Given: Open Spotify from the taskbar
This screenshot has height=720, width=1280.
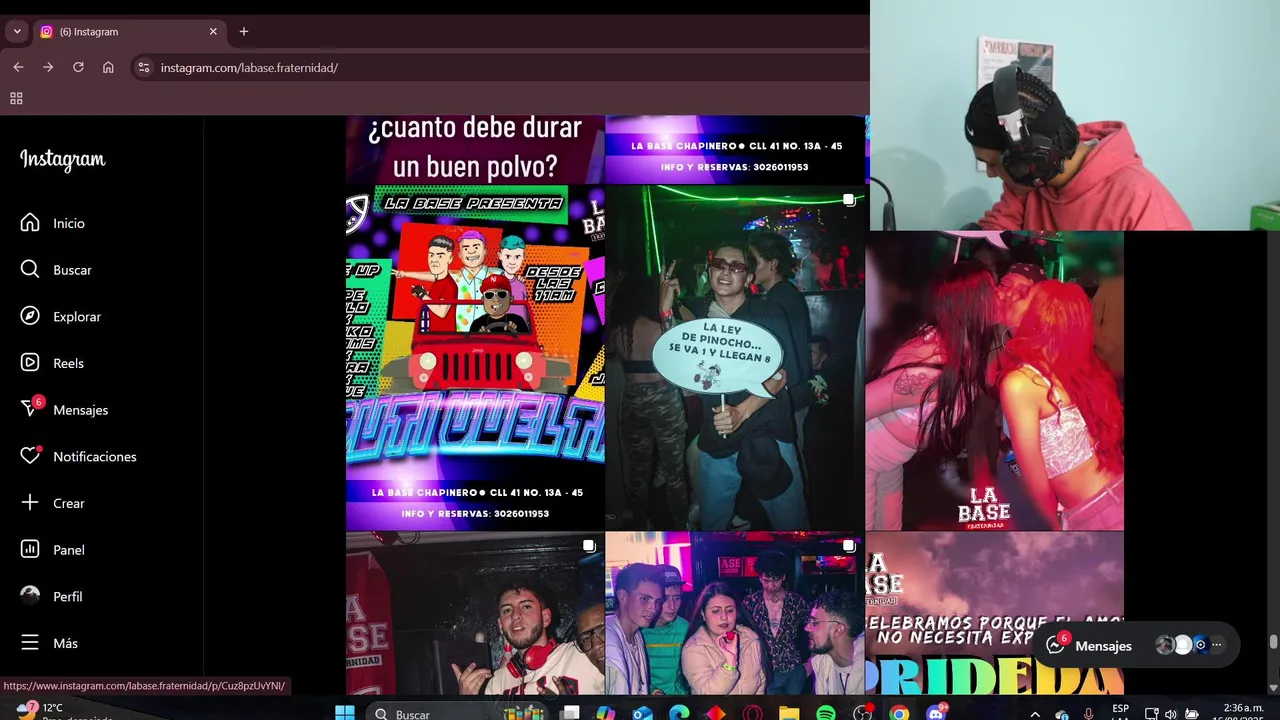Looking at the screenshot, I should [x=826, y=713].
